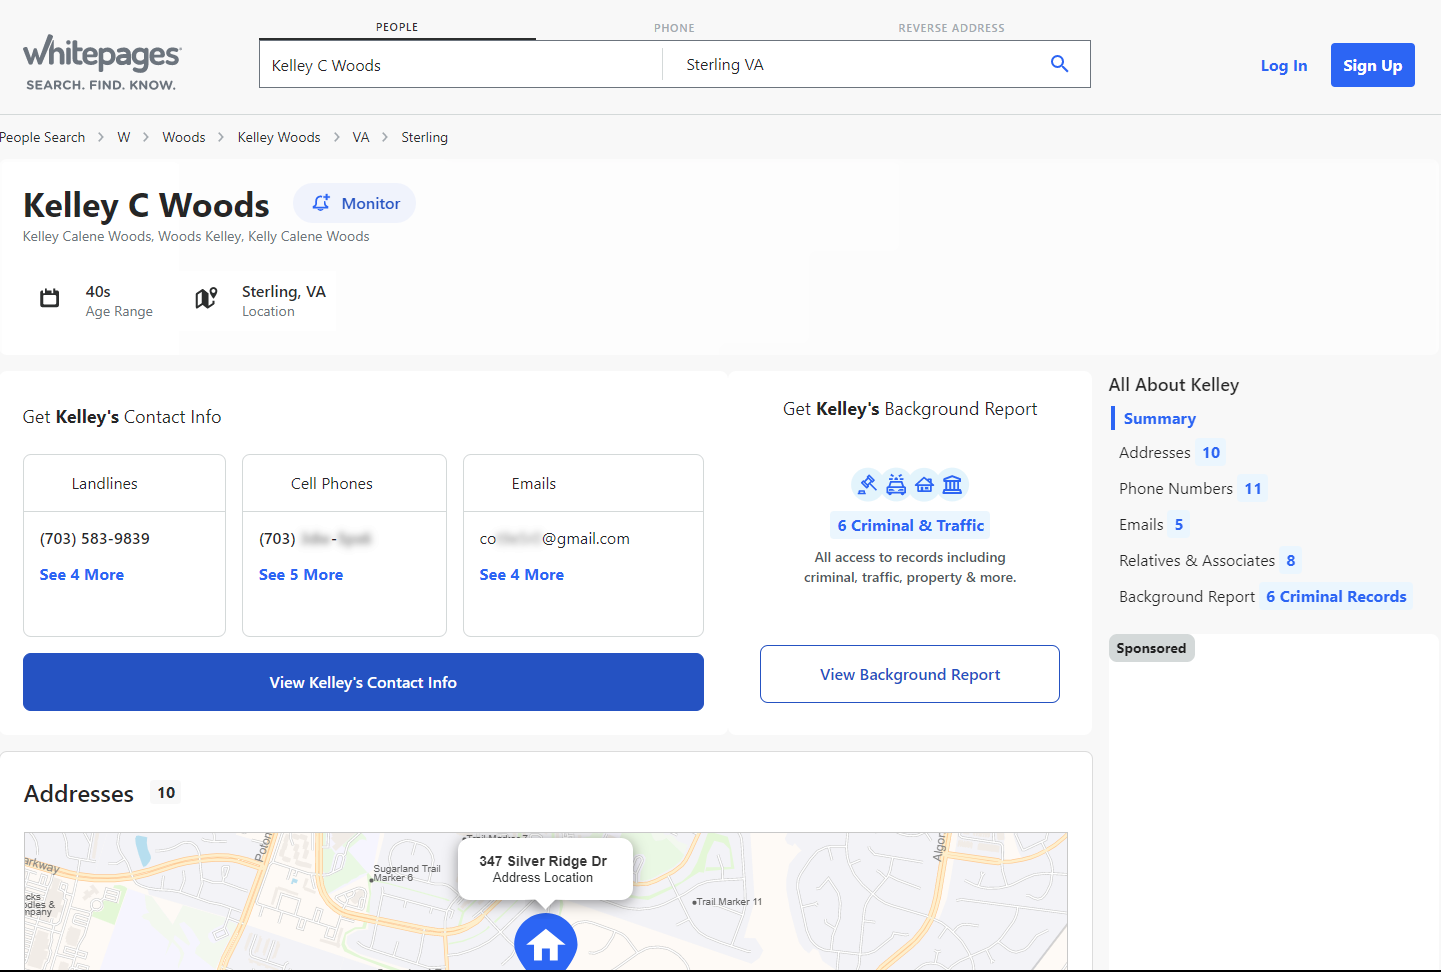Click the Whitepages logo
Image resolution: width=1441 pixels, height=972 pixels.
pyautogui.click(x=102, y=63)
